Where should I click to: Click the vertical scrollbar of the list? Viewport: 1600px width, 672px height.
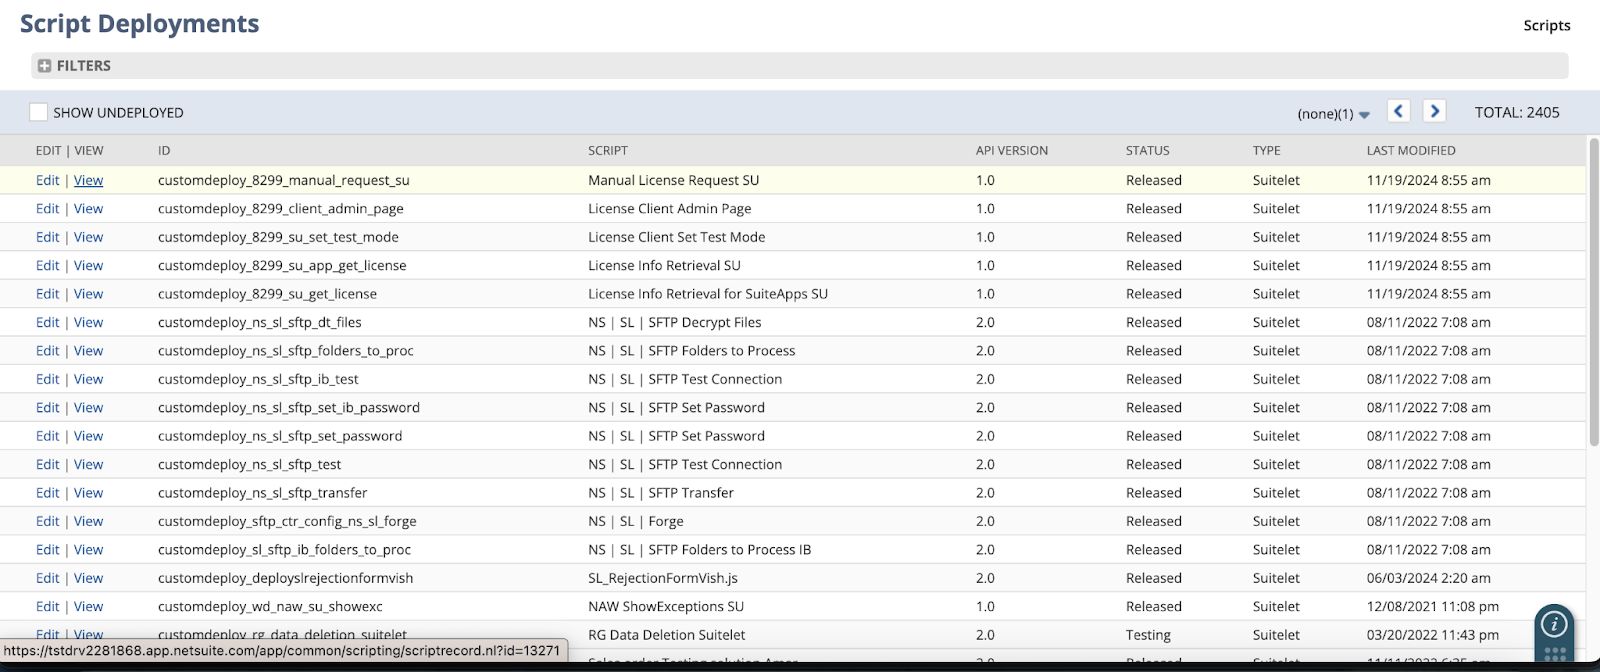pyautogui.click(x=1593, y=293)
